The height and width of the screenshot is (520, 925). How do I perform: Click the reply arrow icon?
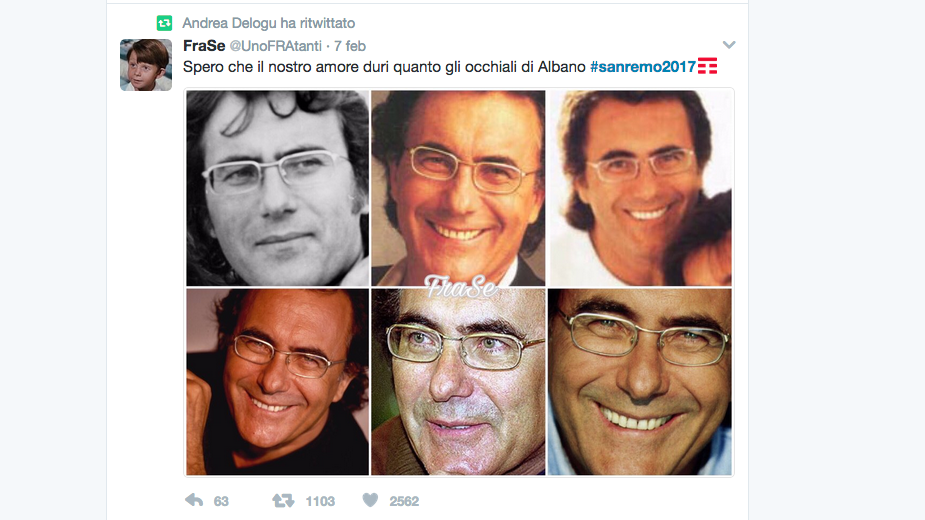coord(194,501)
